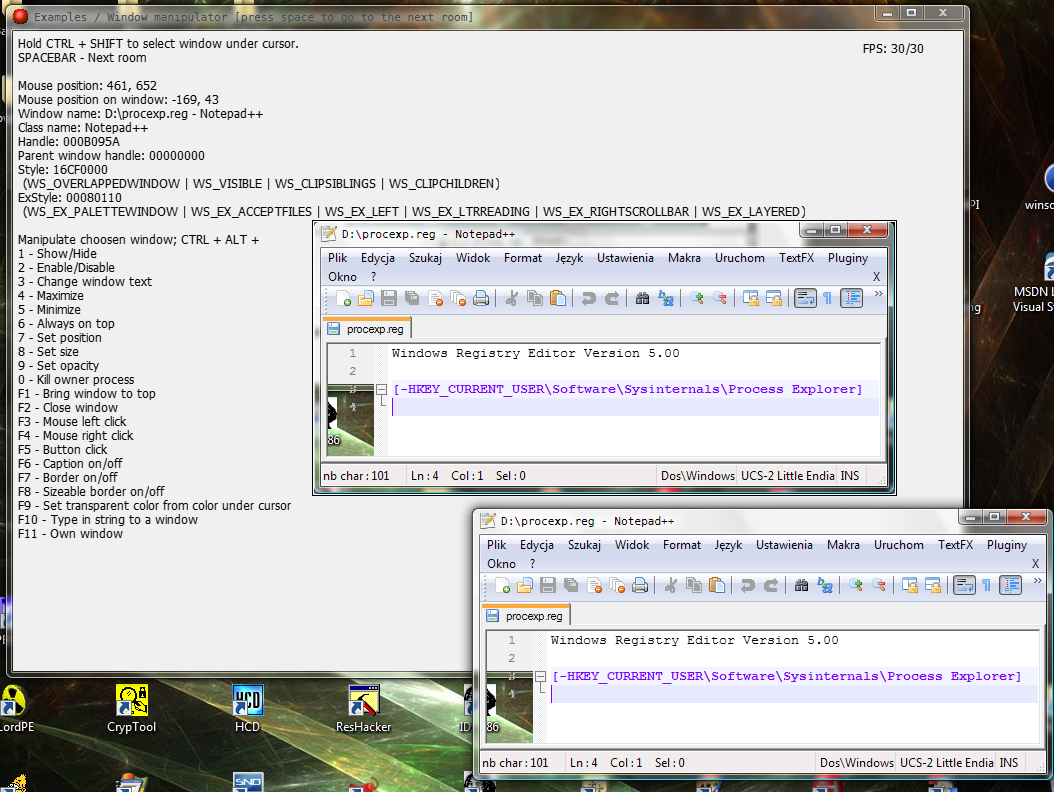This screenshot has width=1054, height=792.
Task: Collapse the HKEY_CURRENT_USER fold in upper Notepad++
Action: click(380, 389)
